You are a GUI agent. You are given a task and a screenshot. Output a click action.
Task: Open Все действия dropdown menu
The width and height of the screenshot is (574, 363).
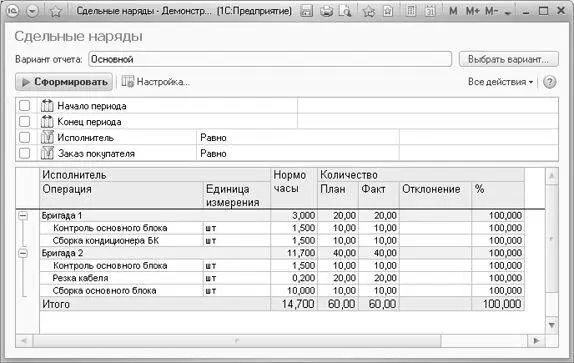(500, 82)
